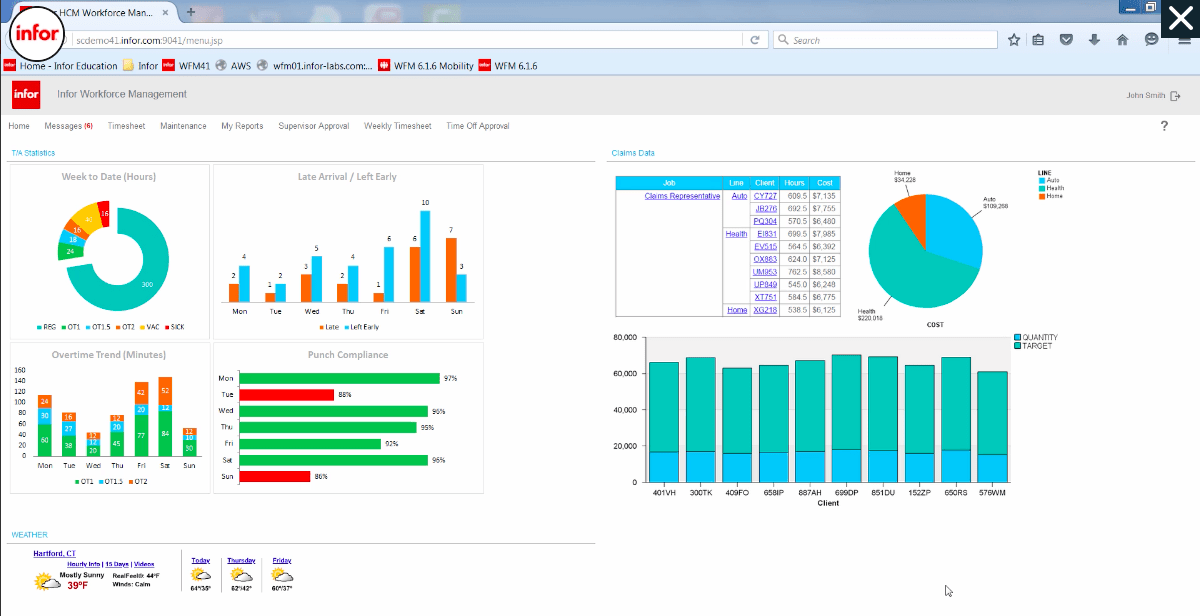Click the Firefox feedback smiley icon
The height and width of the screenshot is (616, 1200).
[x=1151, y=38]
